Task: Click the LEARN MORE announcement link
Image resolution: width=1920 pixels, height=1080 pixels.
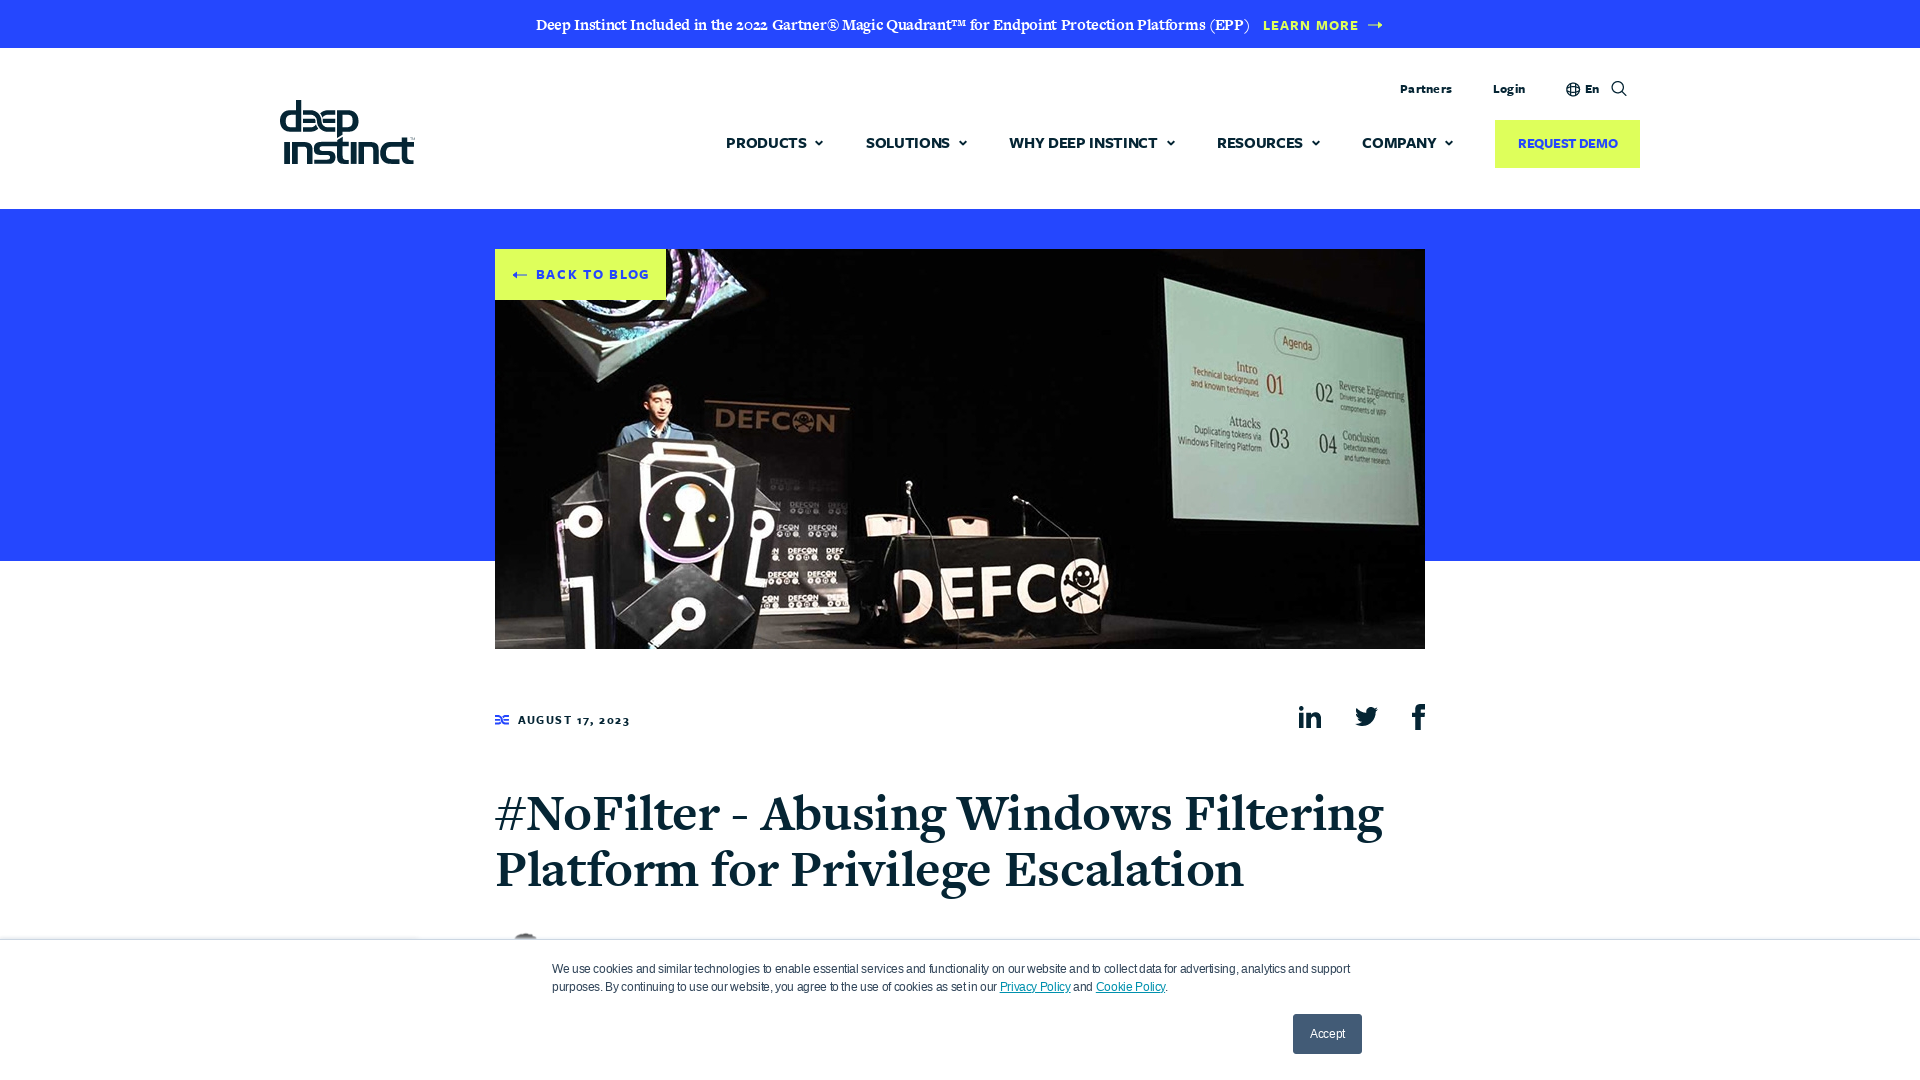Action: [1319, 24]
